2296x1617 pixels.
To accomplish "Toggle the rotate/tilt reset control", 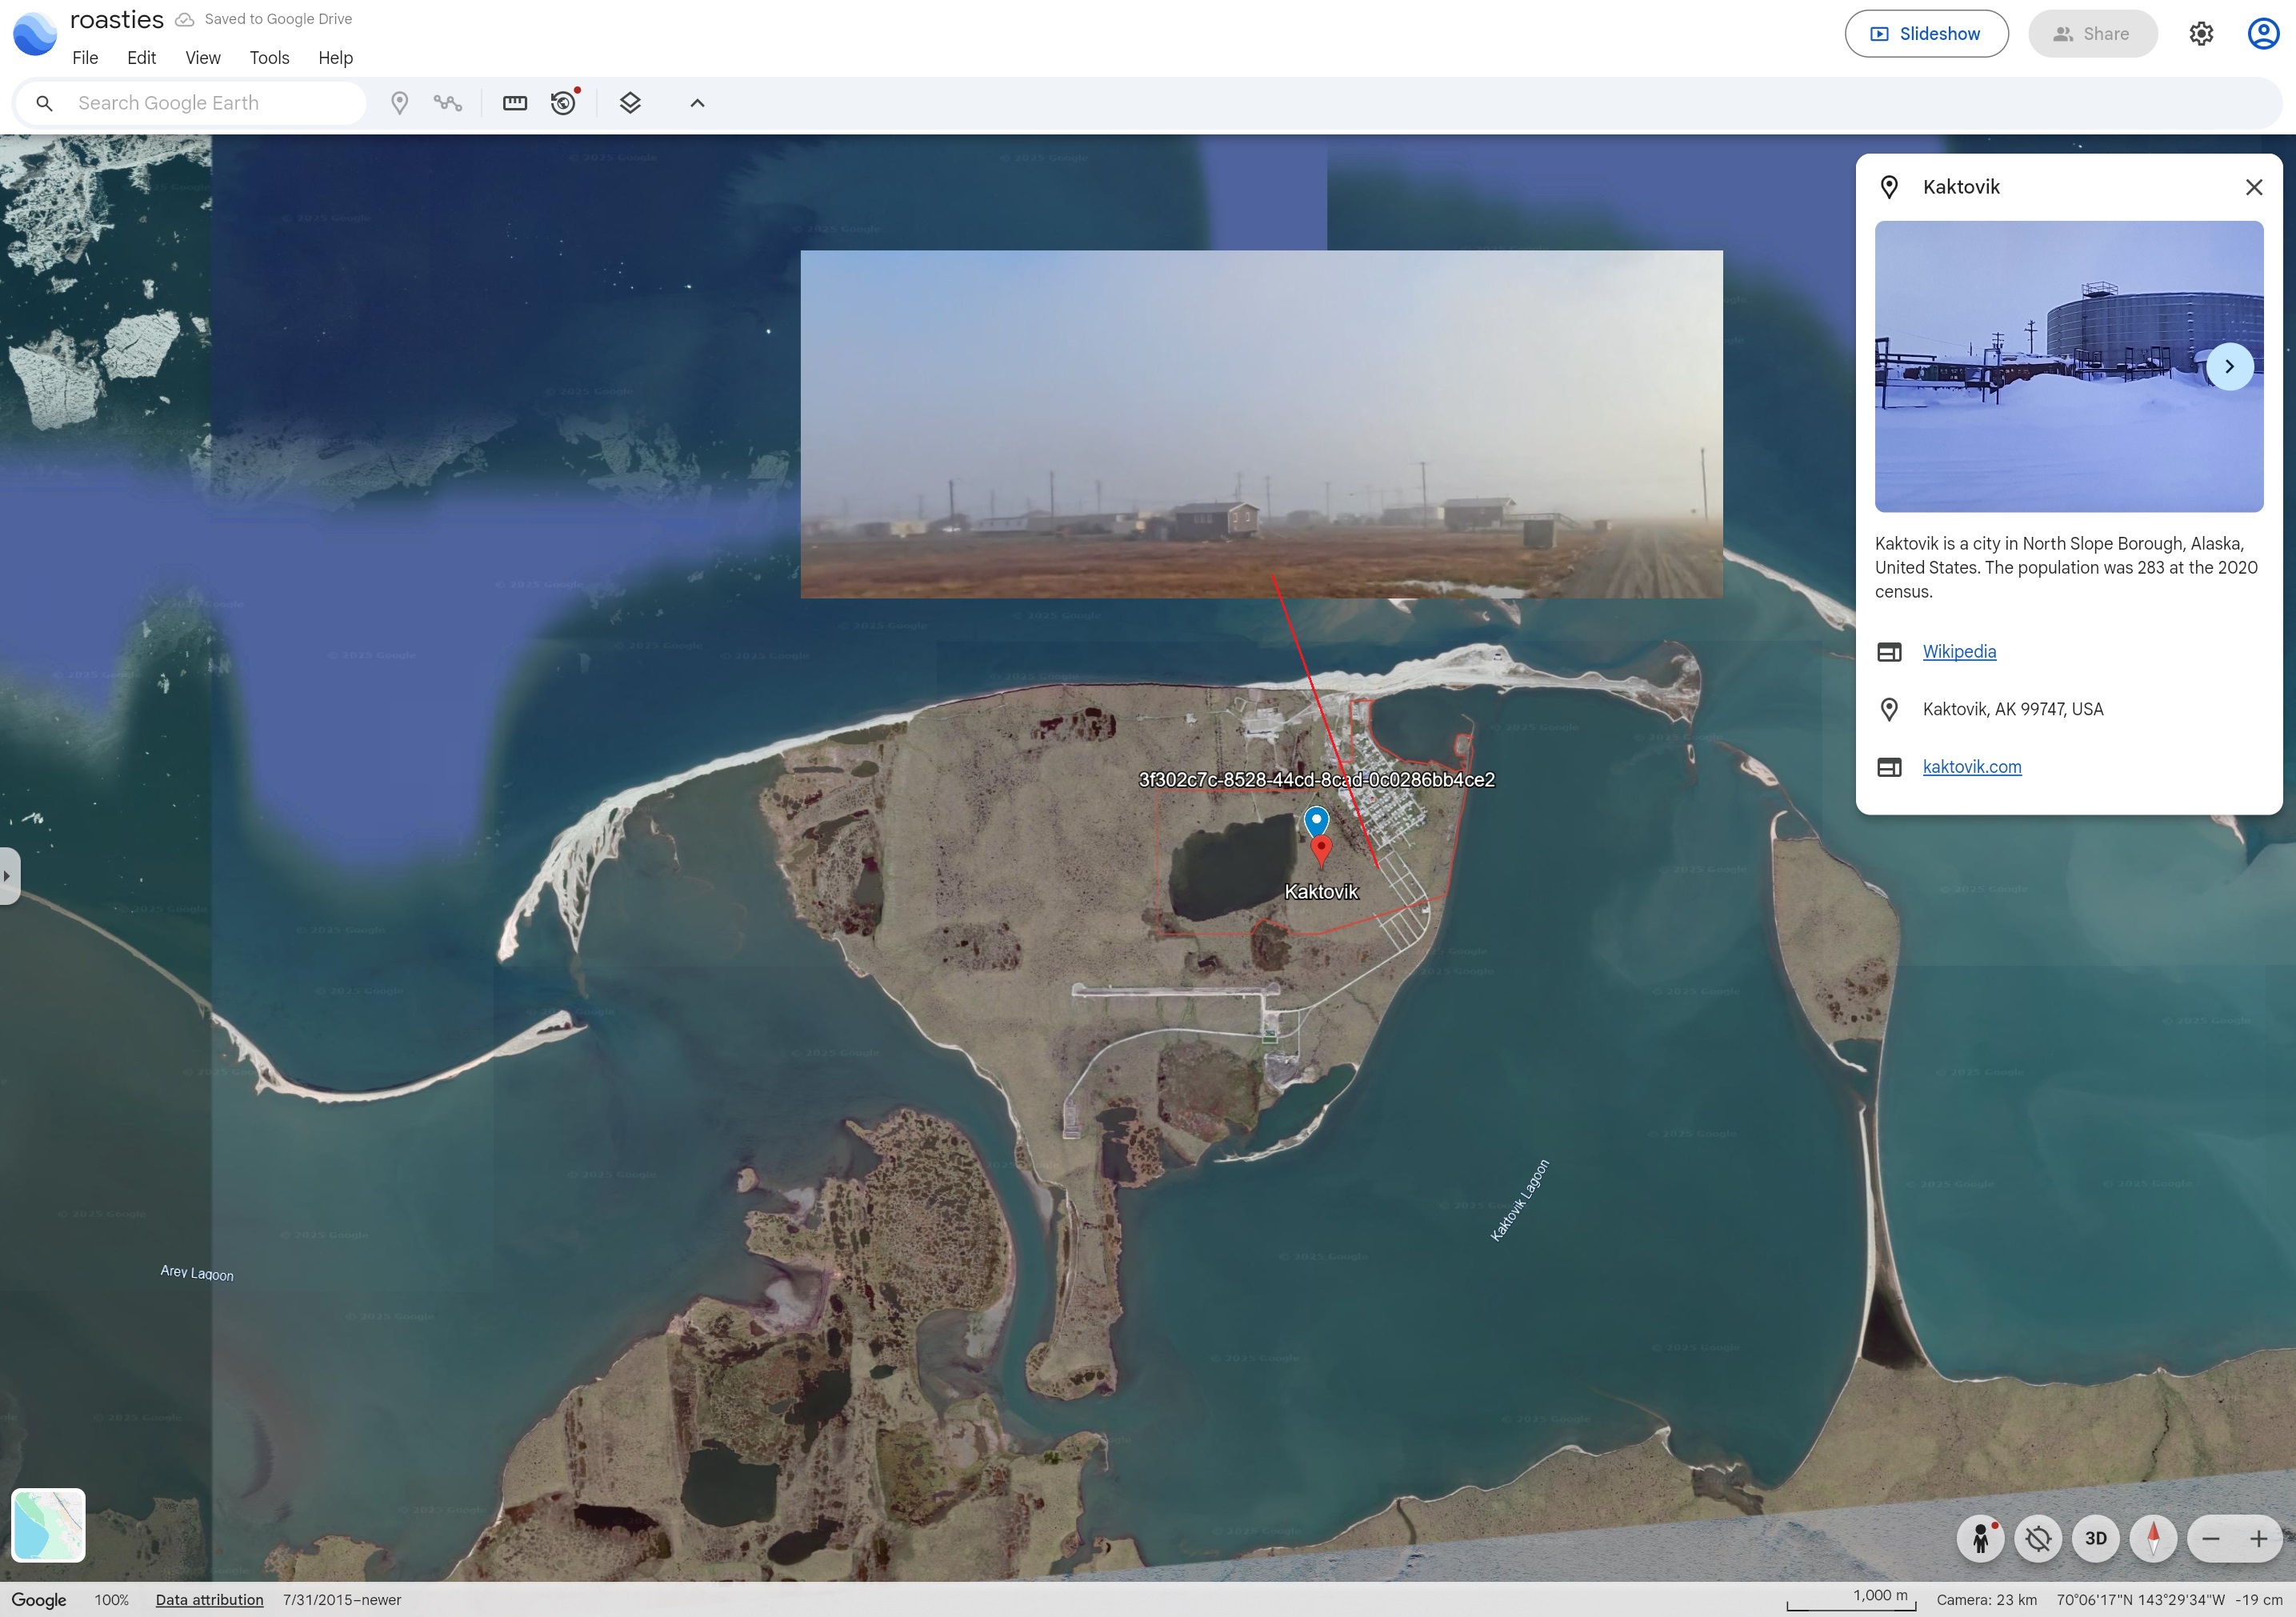I will tap(2038, 1538).
